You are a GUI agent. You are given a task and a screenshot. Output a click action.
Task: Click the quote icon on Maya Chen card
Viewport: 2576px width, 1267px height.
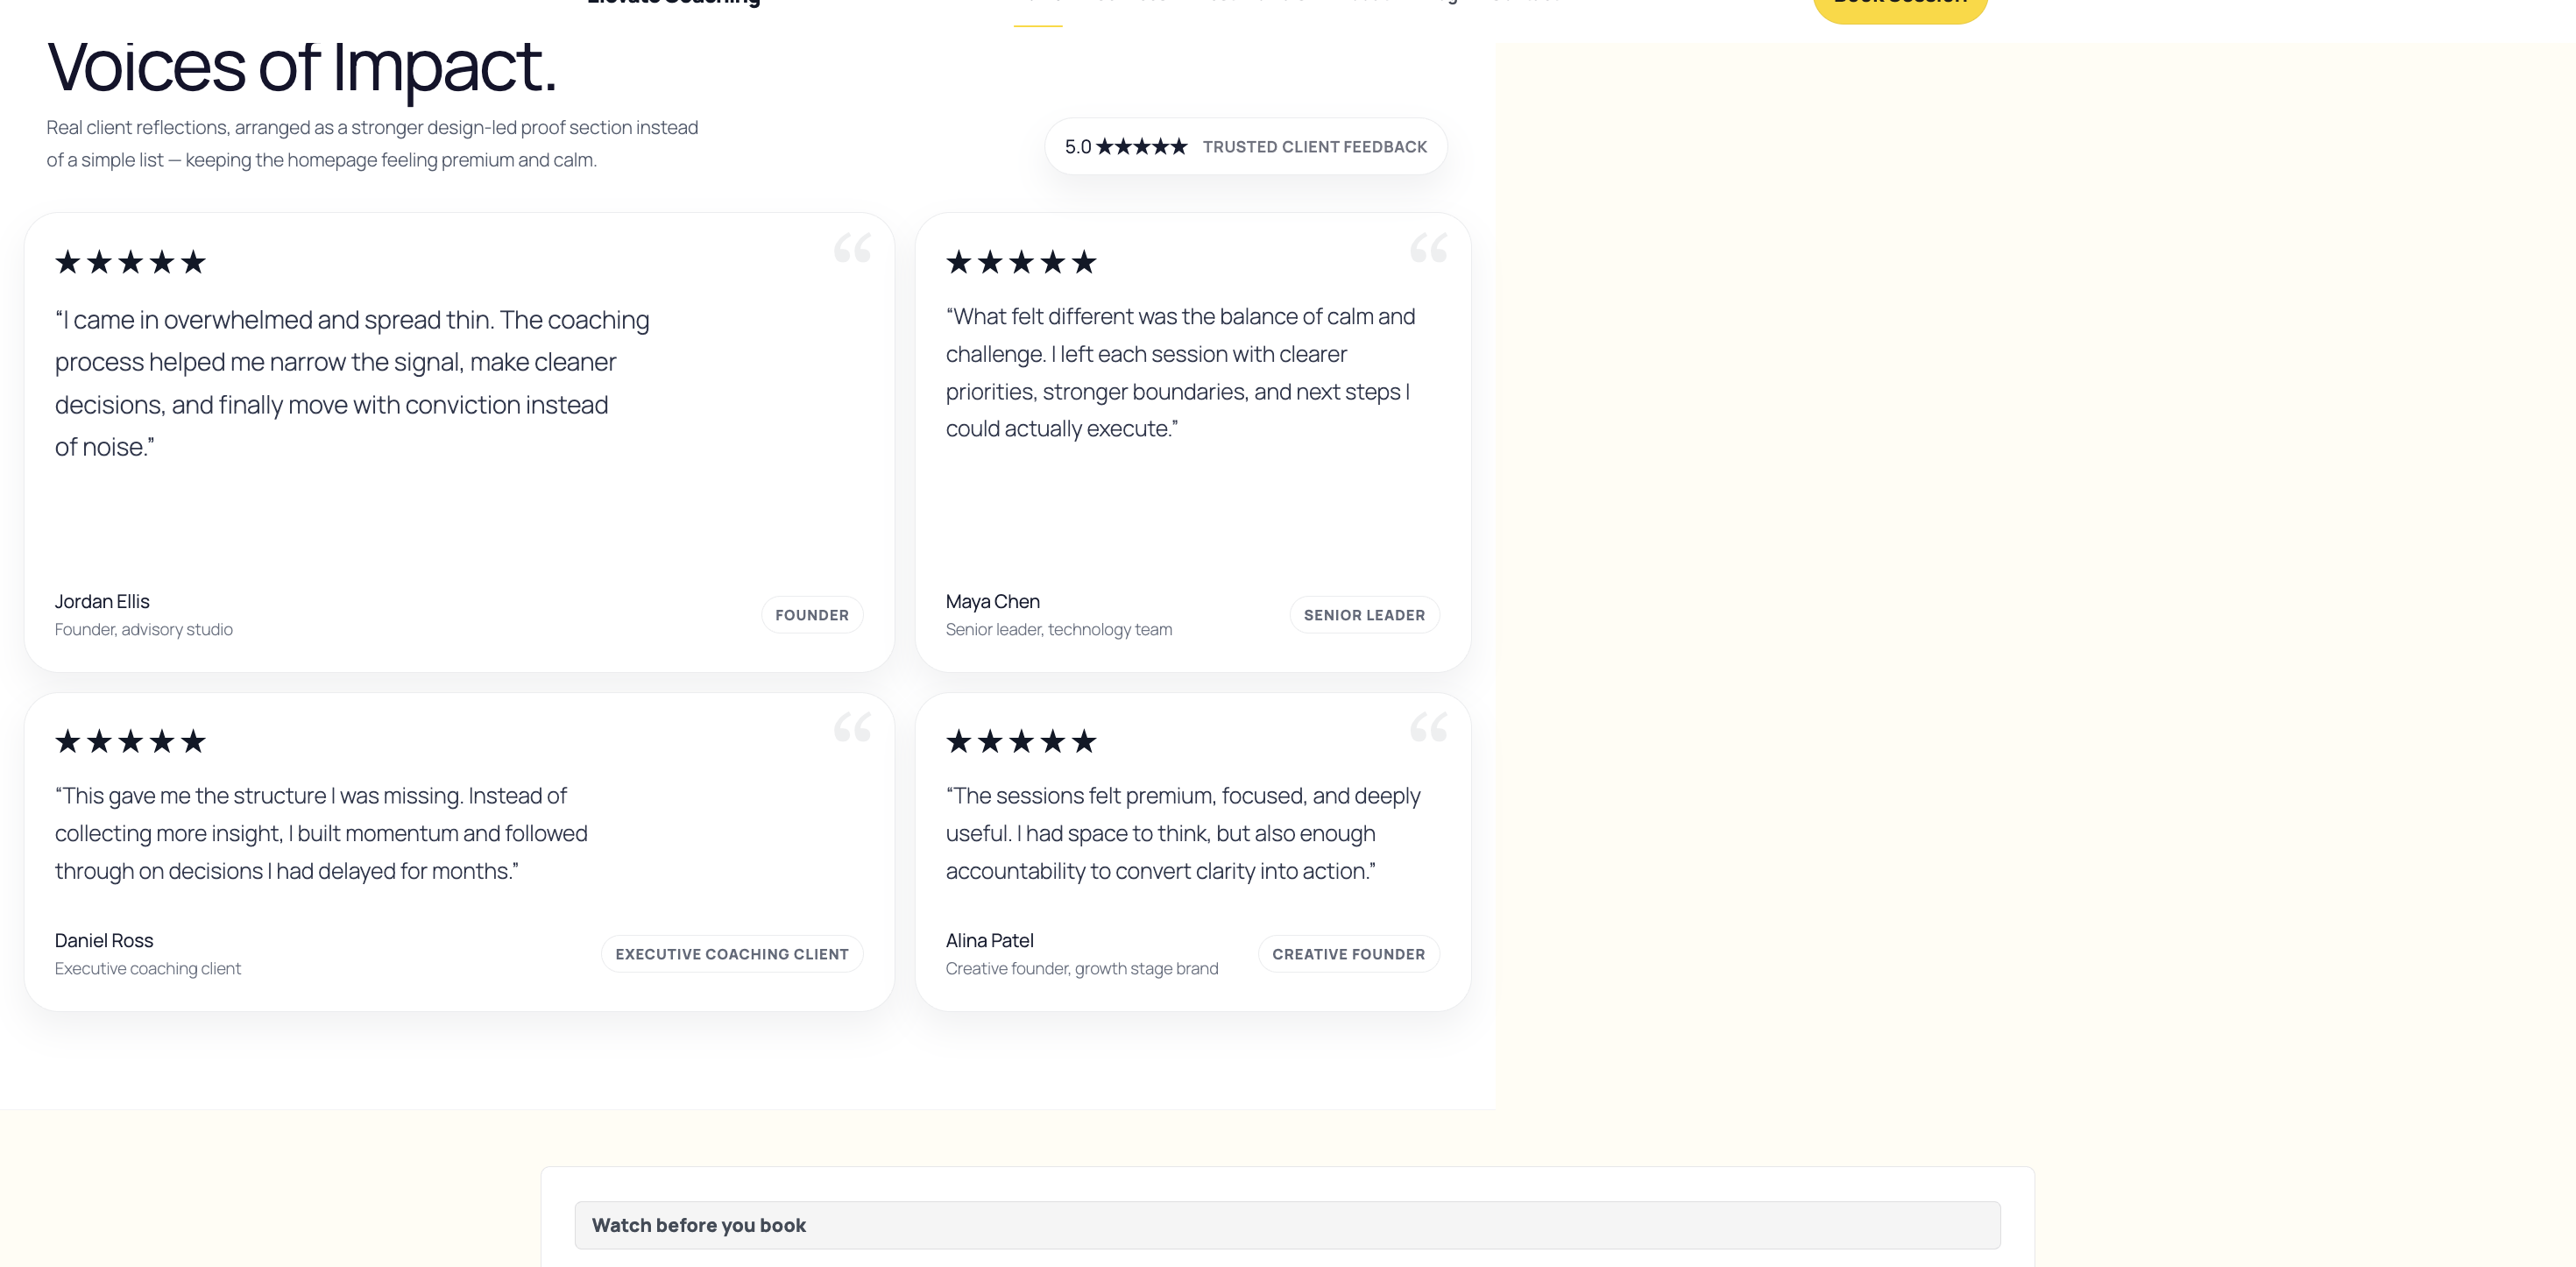pos(1428,248)
